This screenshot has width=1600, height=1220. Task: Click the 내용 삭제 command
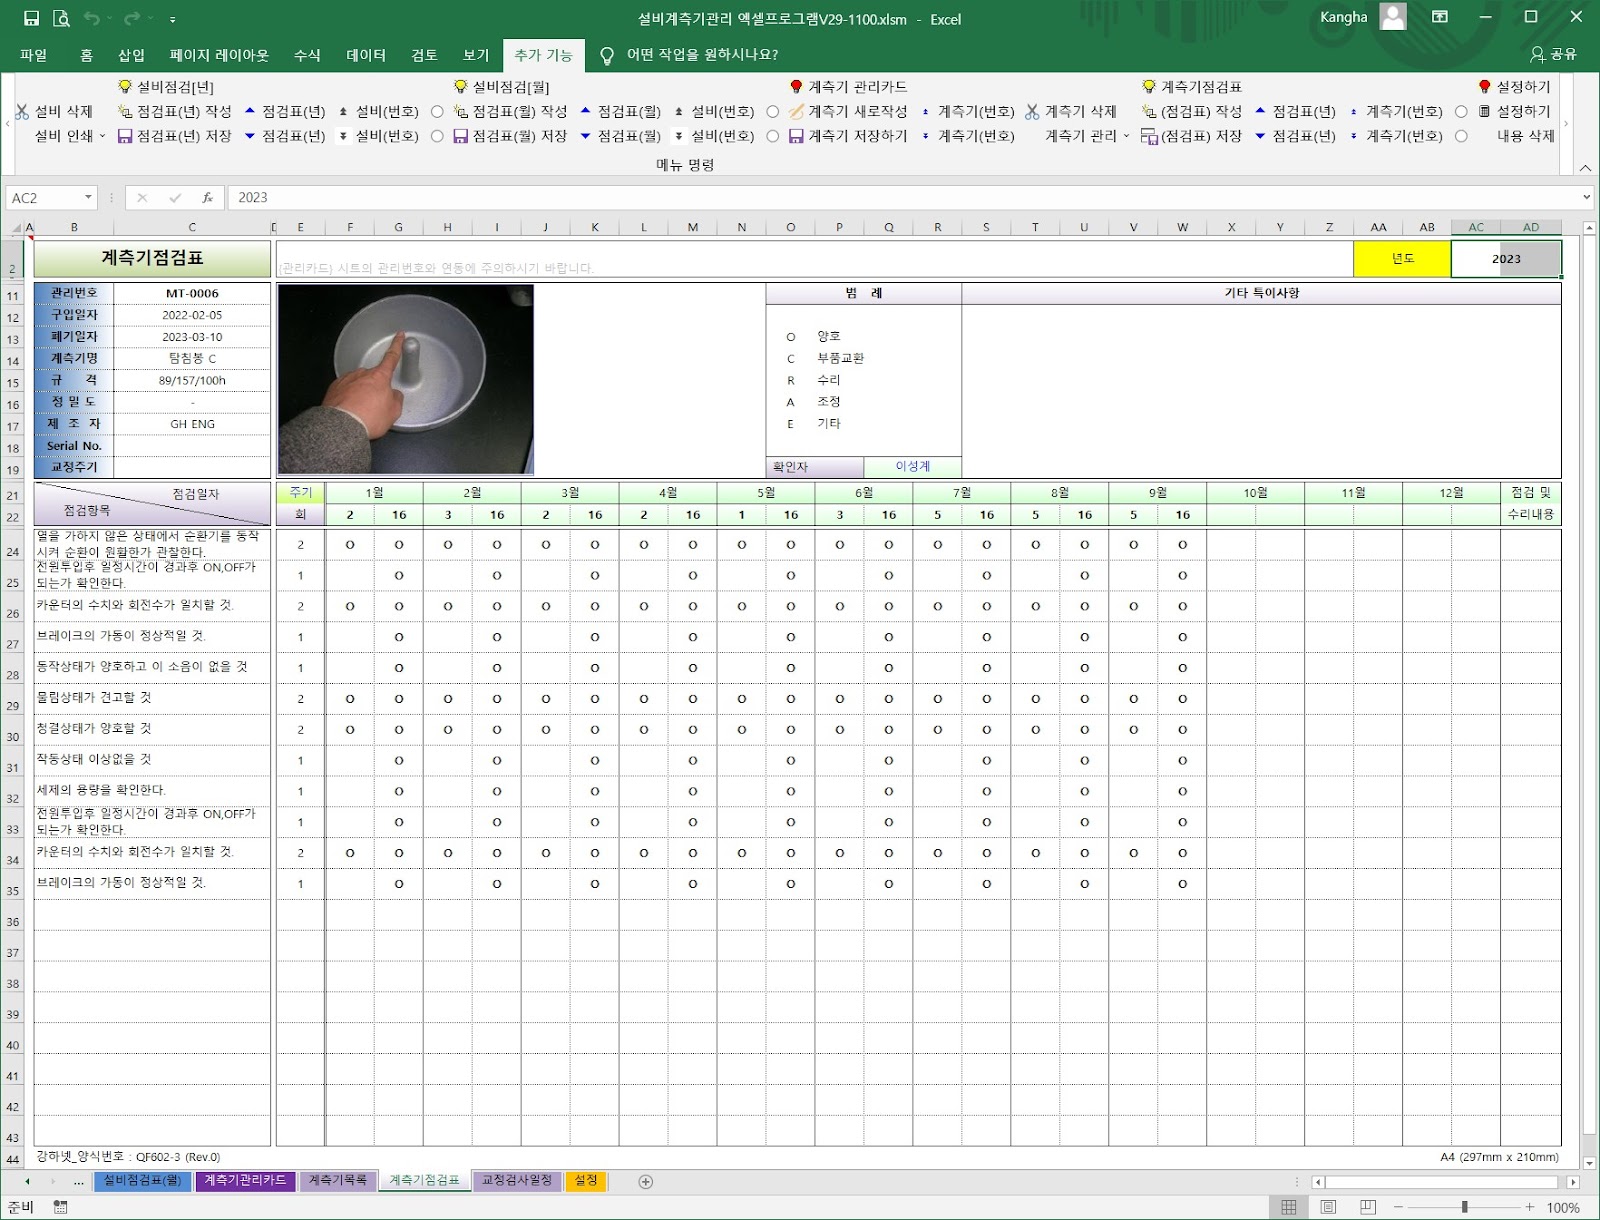(1525, 136)
